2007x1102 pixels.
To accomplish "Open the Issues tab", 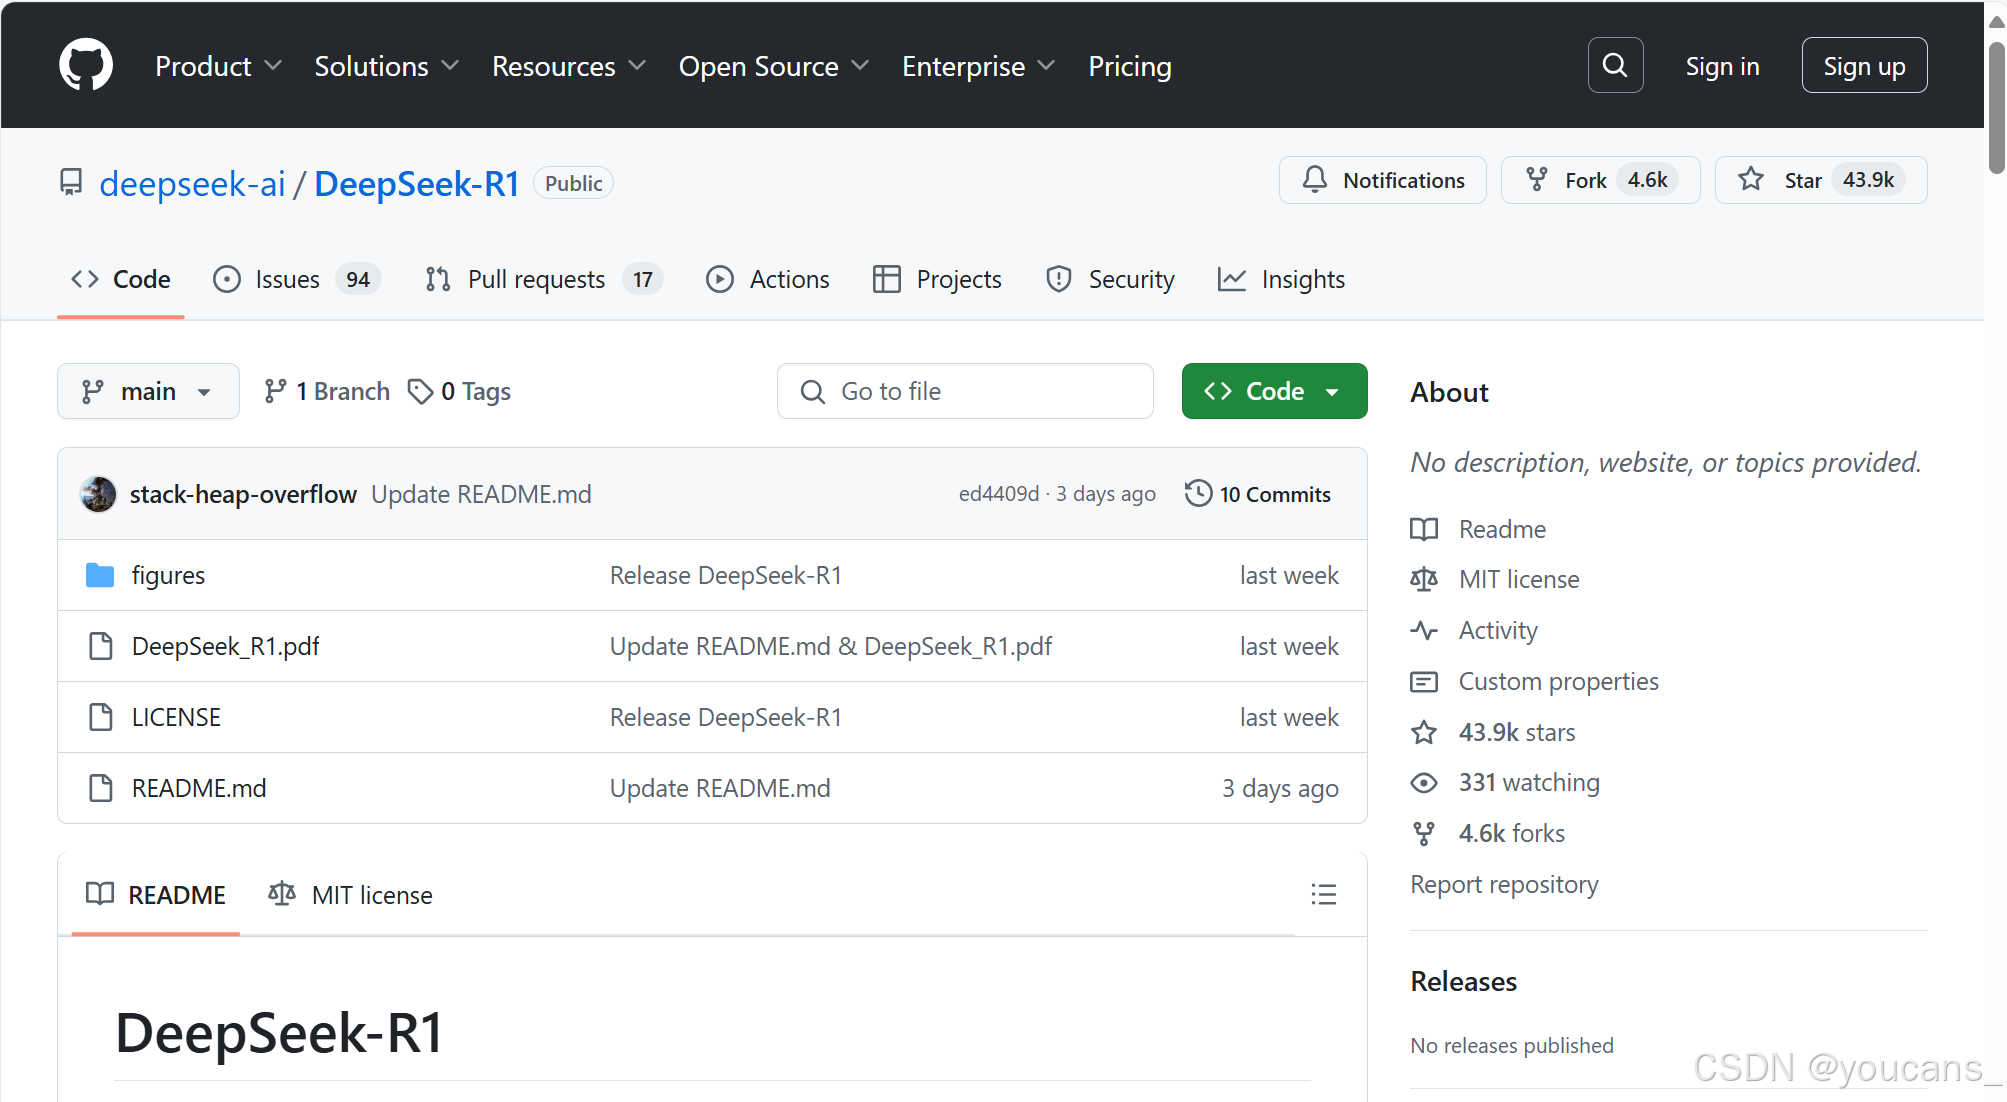I will [x=297, y=279].
